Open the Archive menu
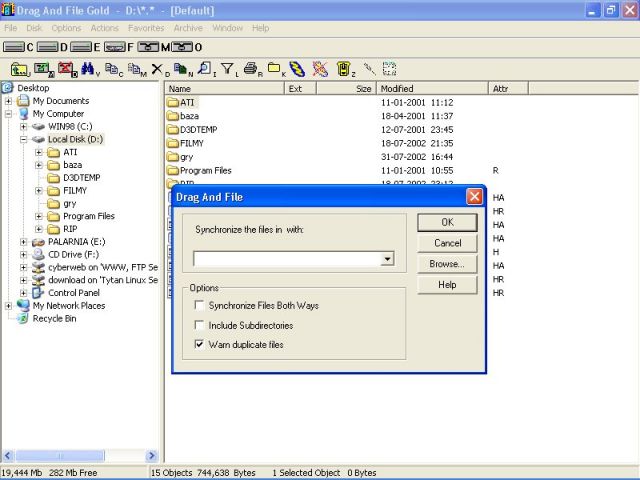Image resolution: width=640 pixels, height=480 pixels. (188, 28)
